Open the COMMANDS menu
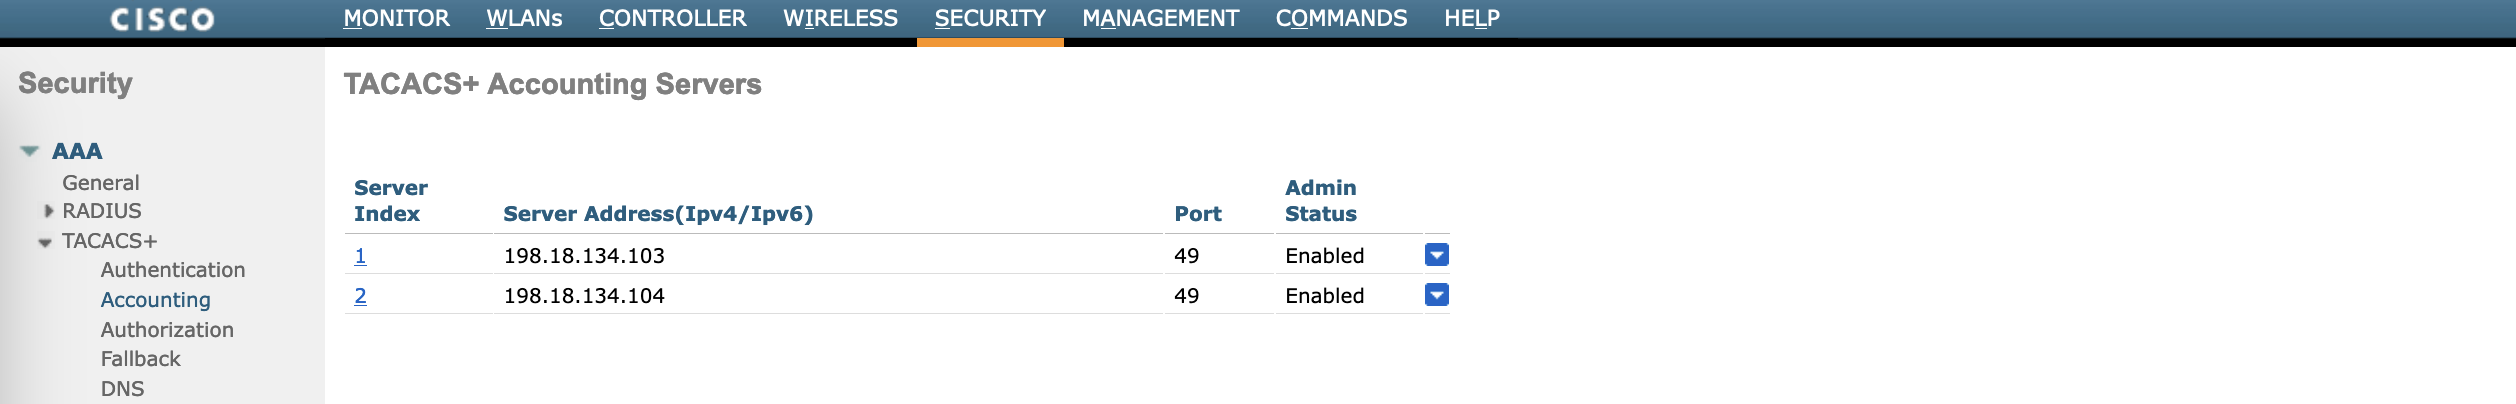Screen dimensions: 2516x404 coord(1341,19)
